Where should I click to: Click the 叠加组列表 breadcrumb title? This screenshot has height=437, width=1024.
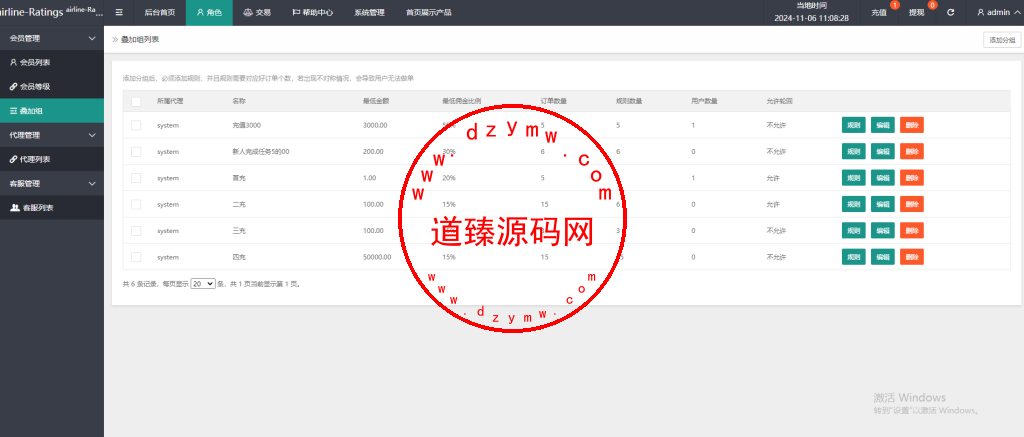[140, 39]
